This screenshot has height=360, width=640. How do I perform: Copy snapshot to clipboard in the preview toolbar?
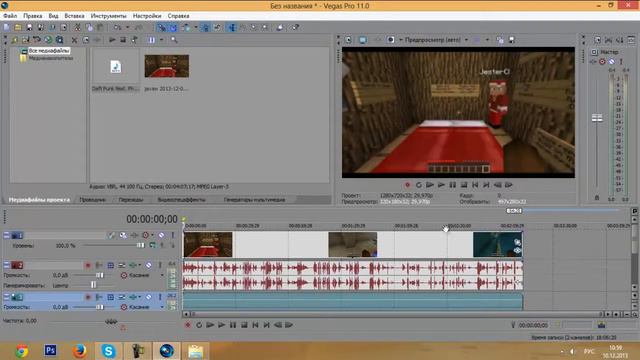pyautogui.click(x=500, y=40)
